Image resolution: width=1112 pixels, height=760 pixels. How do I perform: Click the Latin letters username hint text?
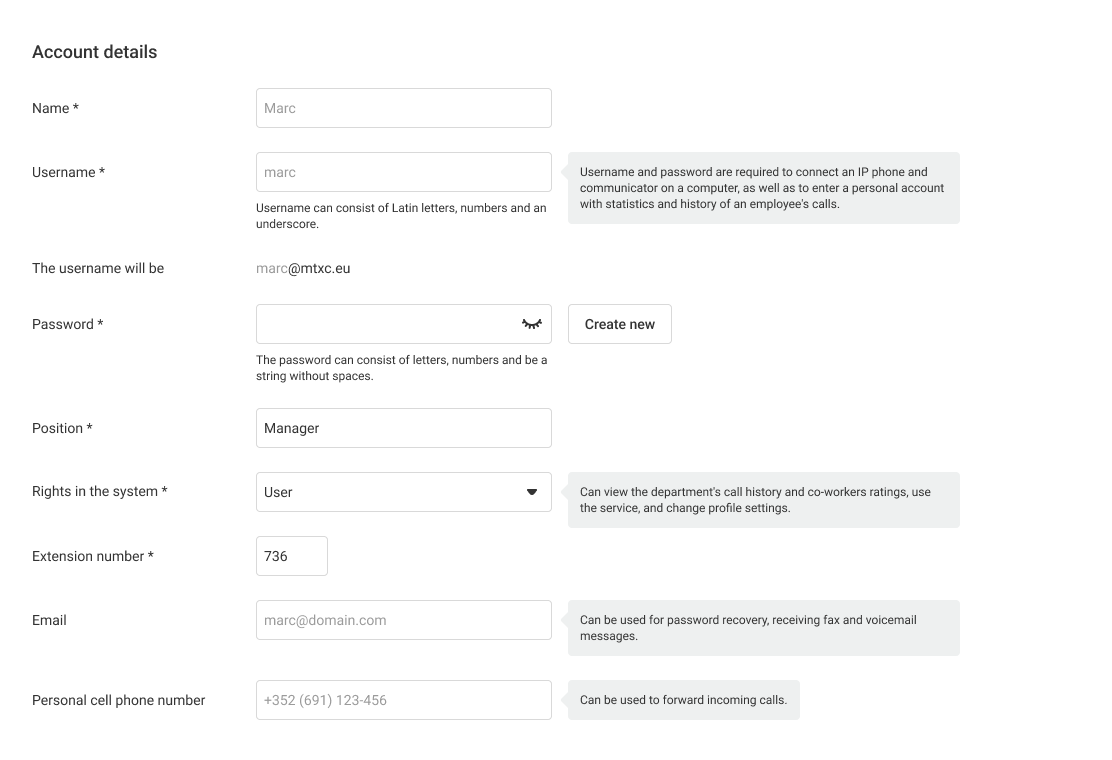click(401, 216)
